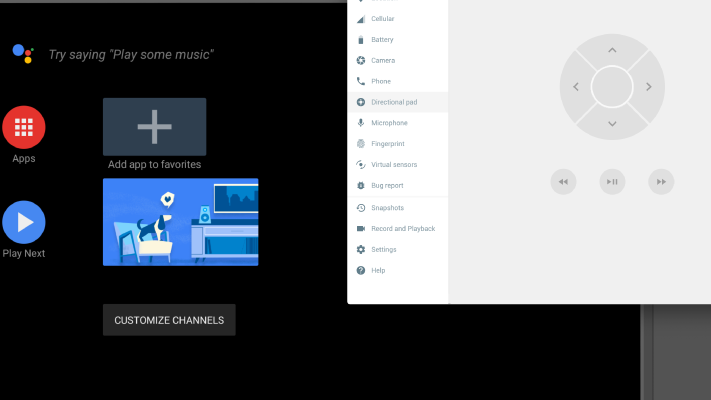
Task: Open the Snapshots item
Action: point(398,208)
